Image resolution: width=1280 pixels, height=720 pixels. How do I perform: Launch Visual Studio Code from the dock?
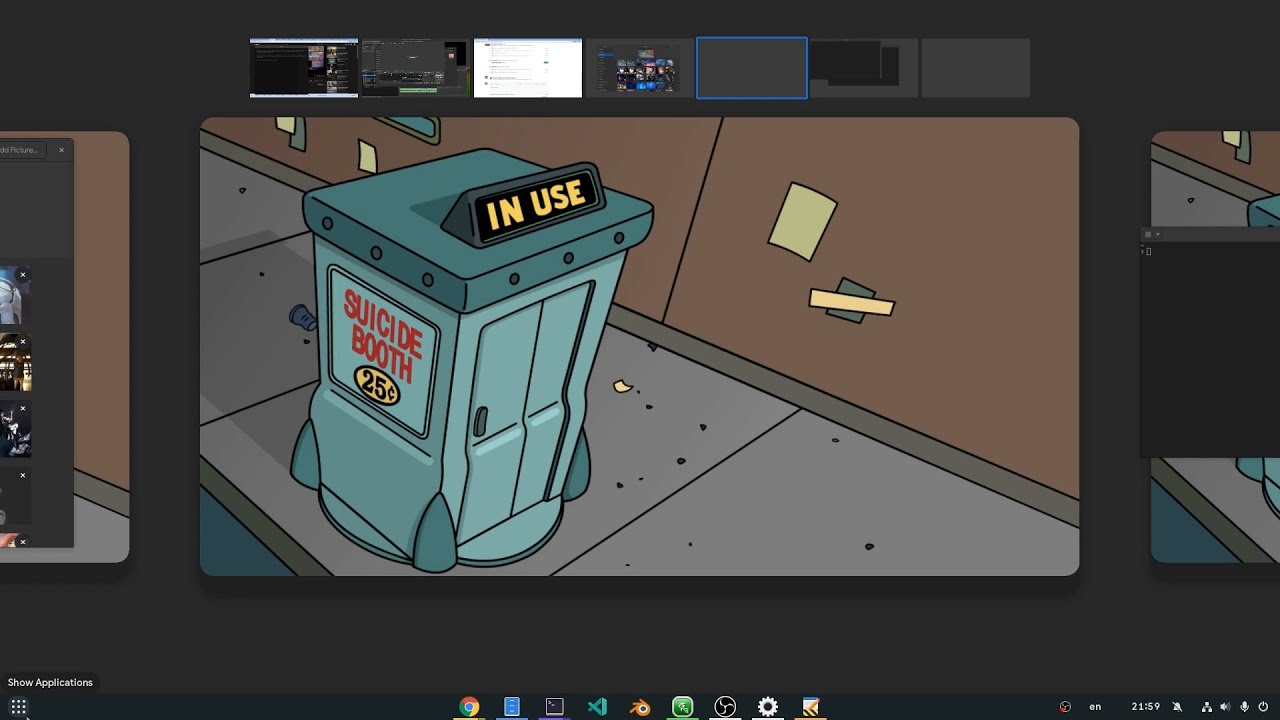point(597,707)
